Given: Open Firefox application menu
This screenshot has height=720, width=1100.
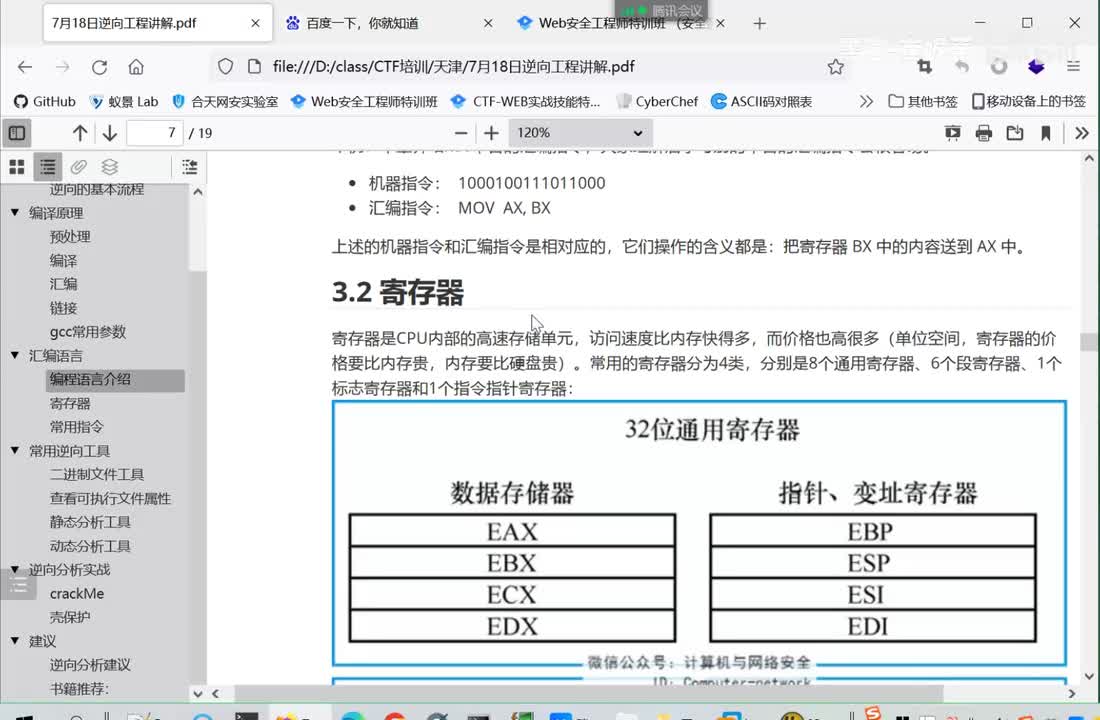Looking at the screenshot, I should 1073,67.
